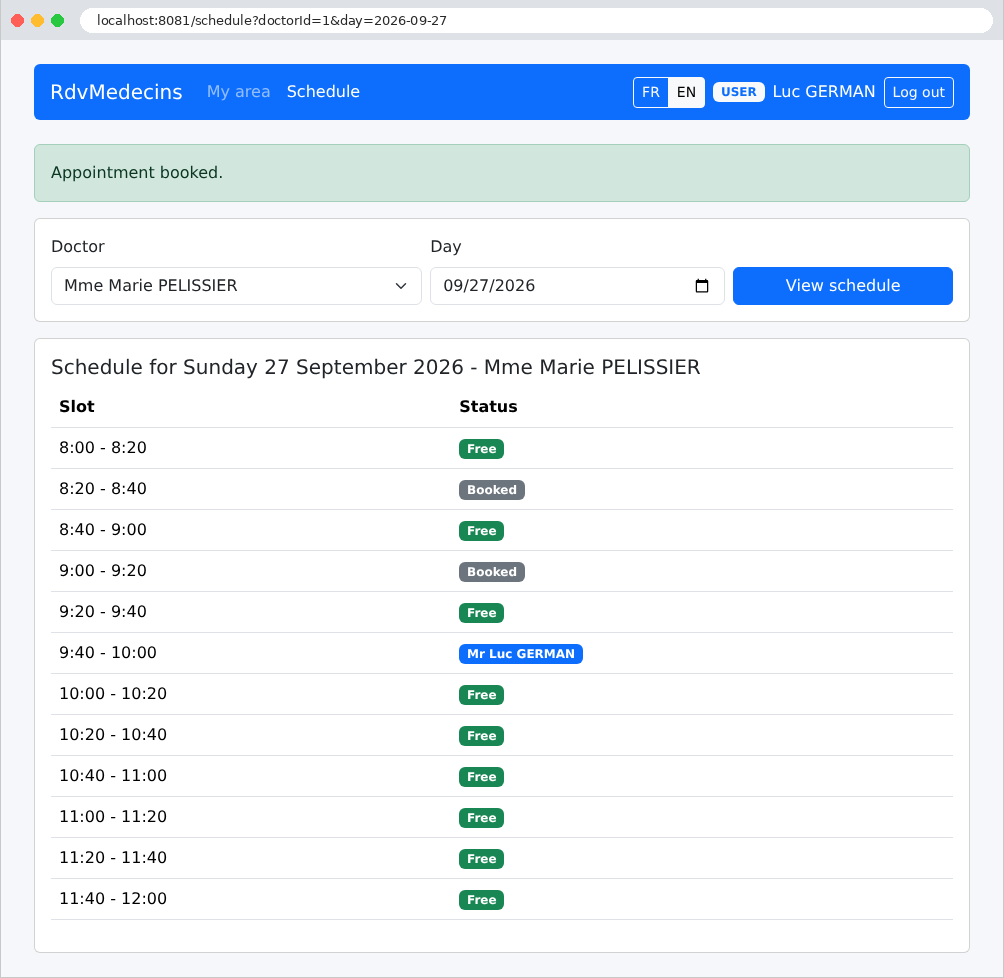Click the browser address bar

(536, 20)
